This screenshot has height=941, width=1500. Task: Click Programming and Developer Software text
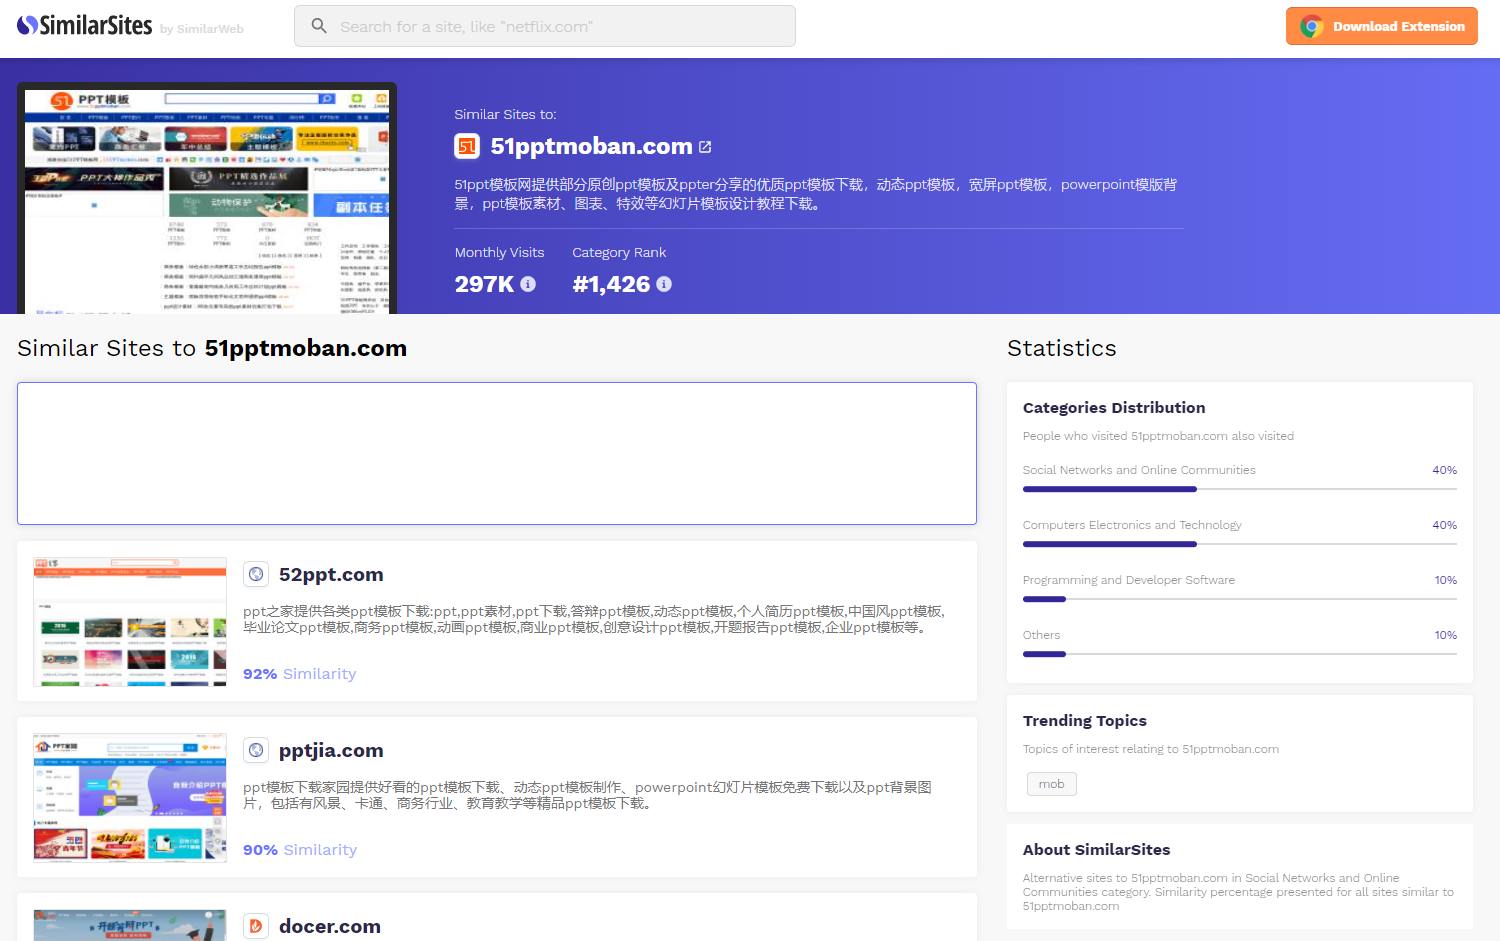(x=1129, y=580)
